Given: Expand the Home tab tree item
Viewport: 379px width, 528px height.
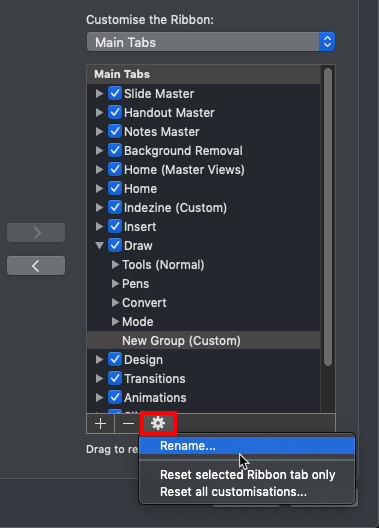Looking at the screenshot, I should 99,188.
